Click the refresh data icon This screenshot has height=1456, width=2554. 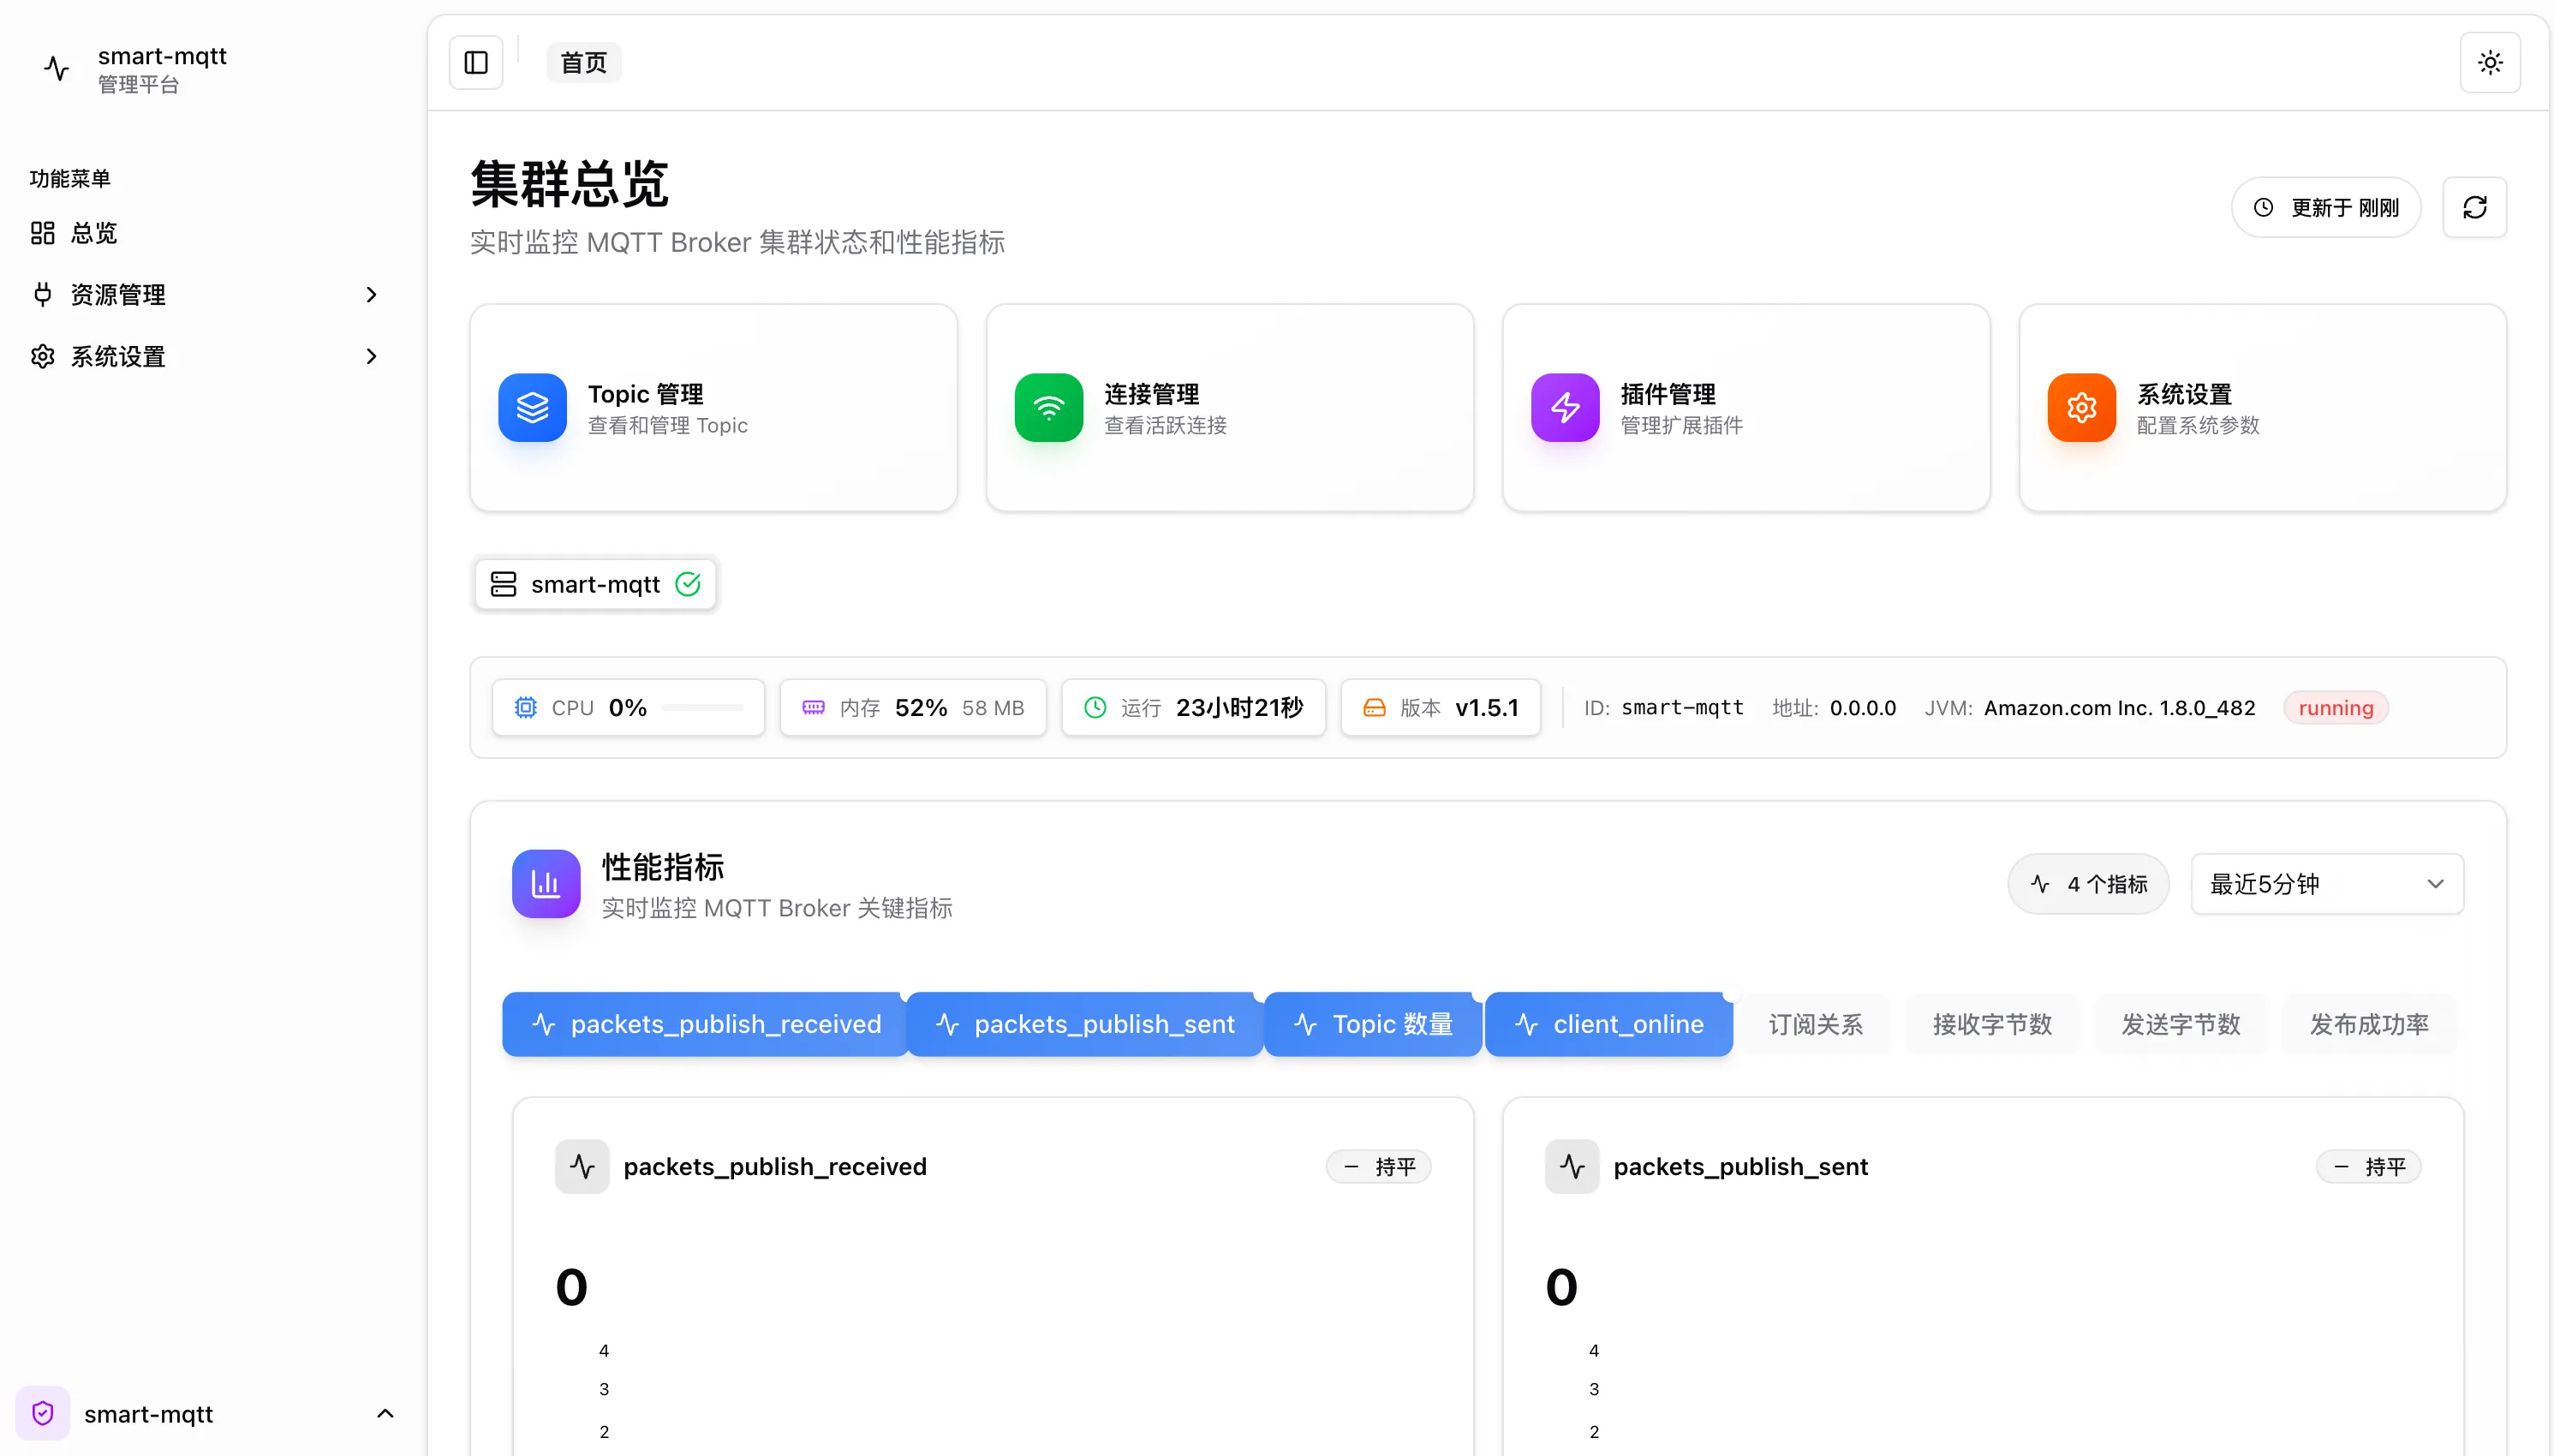coord(2474,207)
